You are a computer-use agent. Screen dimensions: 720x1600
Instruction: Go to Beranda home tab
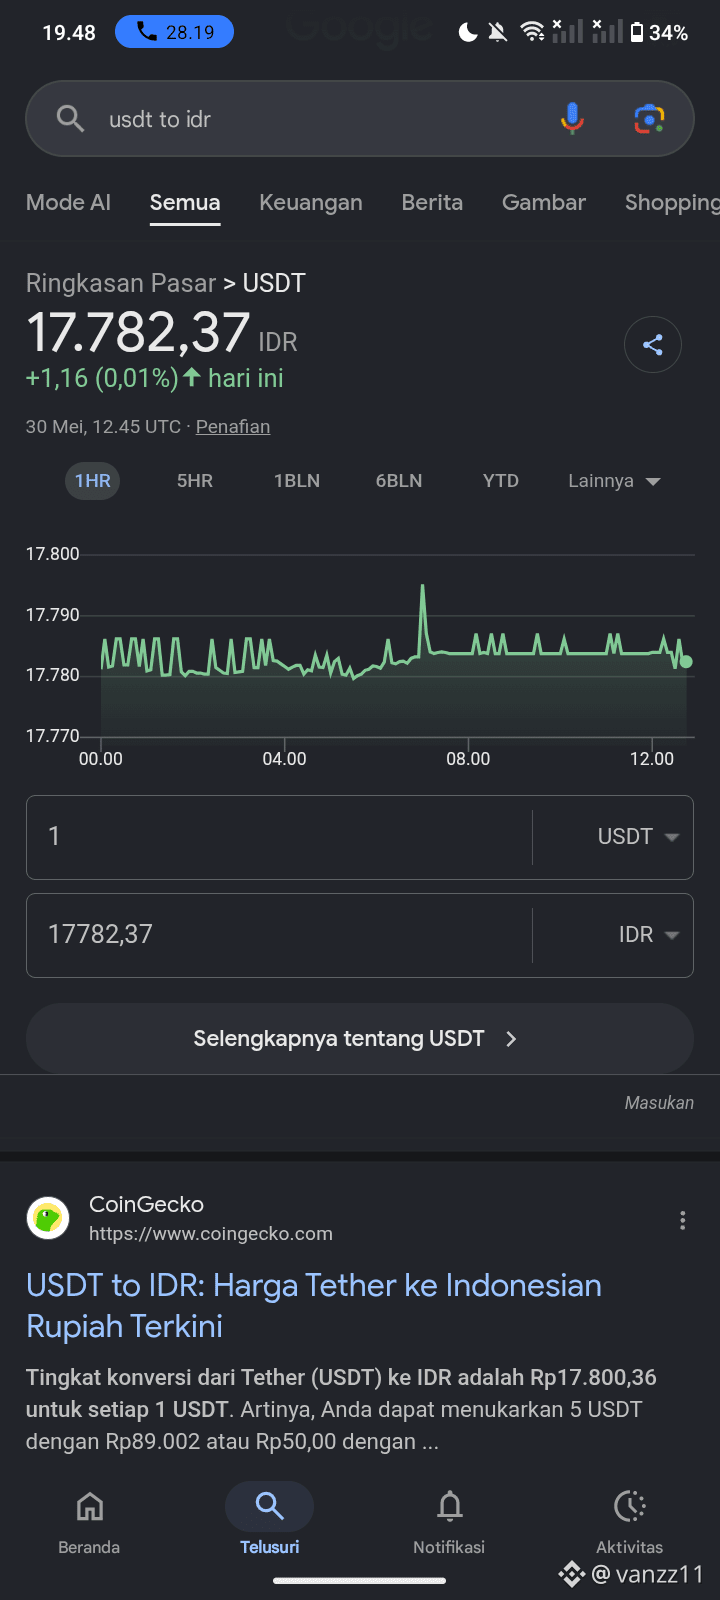tap(89, 1522)
